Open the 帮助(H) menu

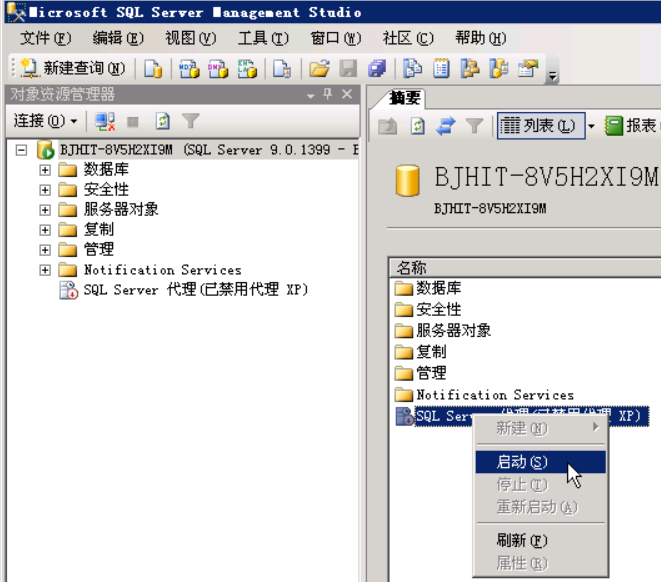[481, 38]
